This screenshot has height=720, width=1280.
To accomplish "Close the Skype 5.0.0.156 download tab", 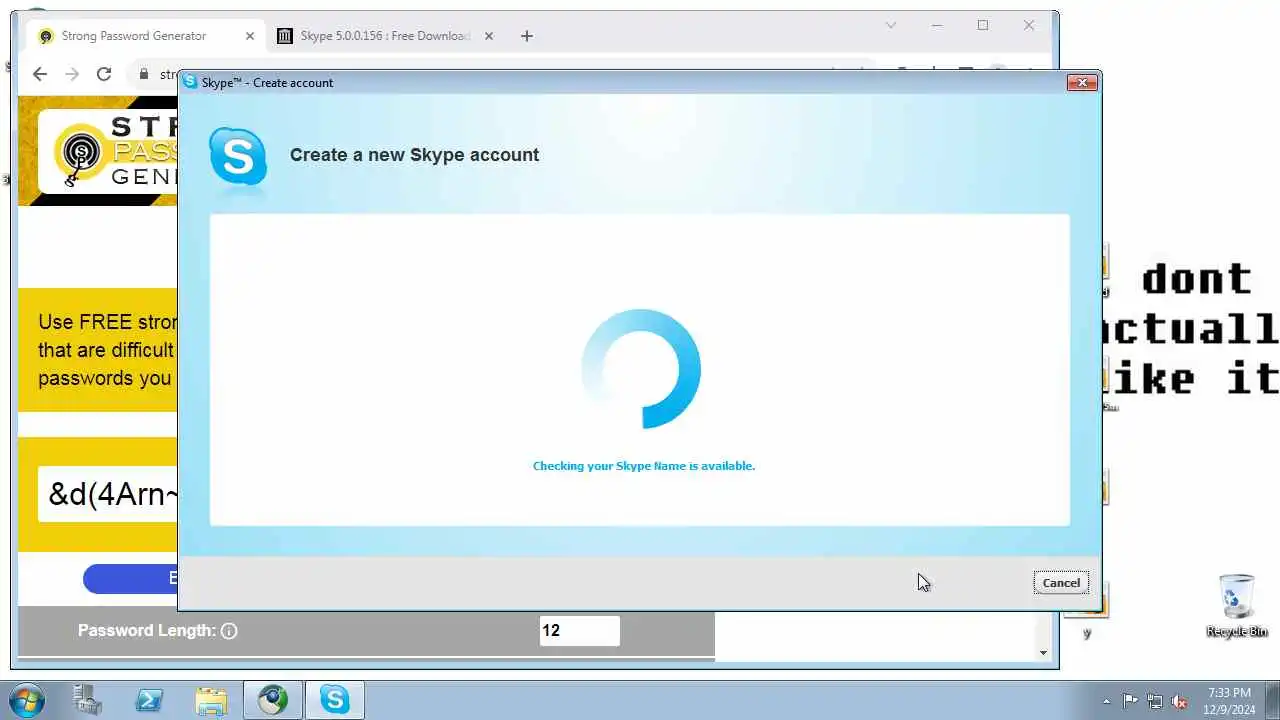I will [489, 36].
